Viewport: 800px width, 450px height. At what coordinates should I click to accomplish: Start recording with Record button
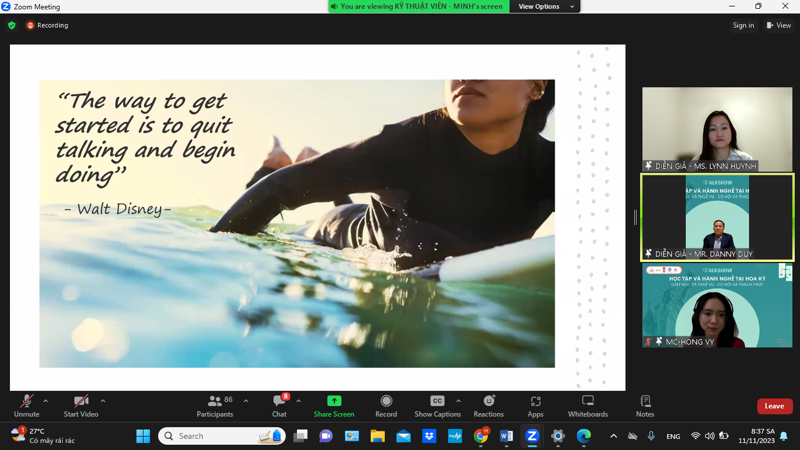pos(386,405)
